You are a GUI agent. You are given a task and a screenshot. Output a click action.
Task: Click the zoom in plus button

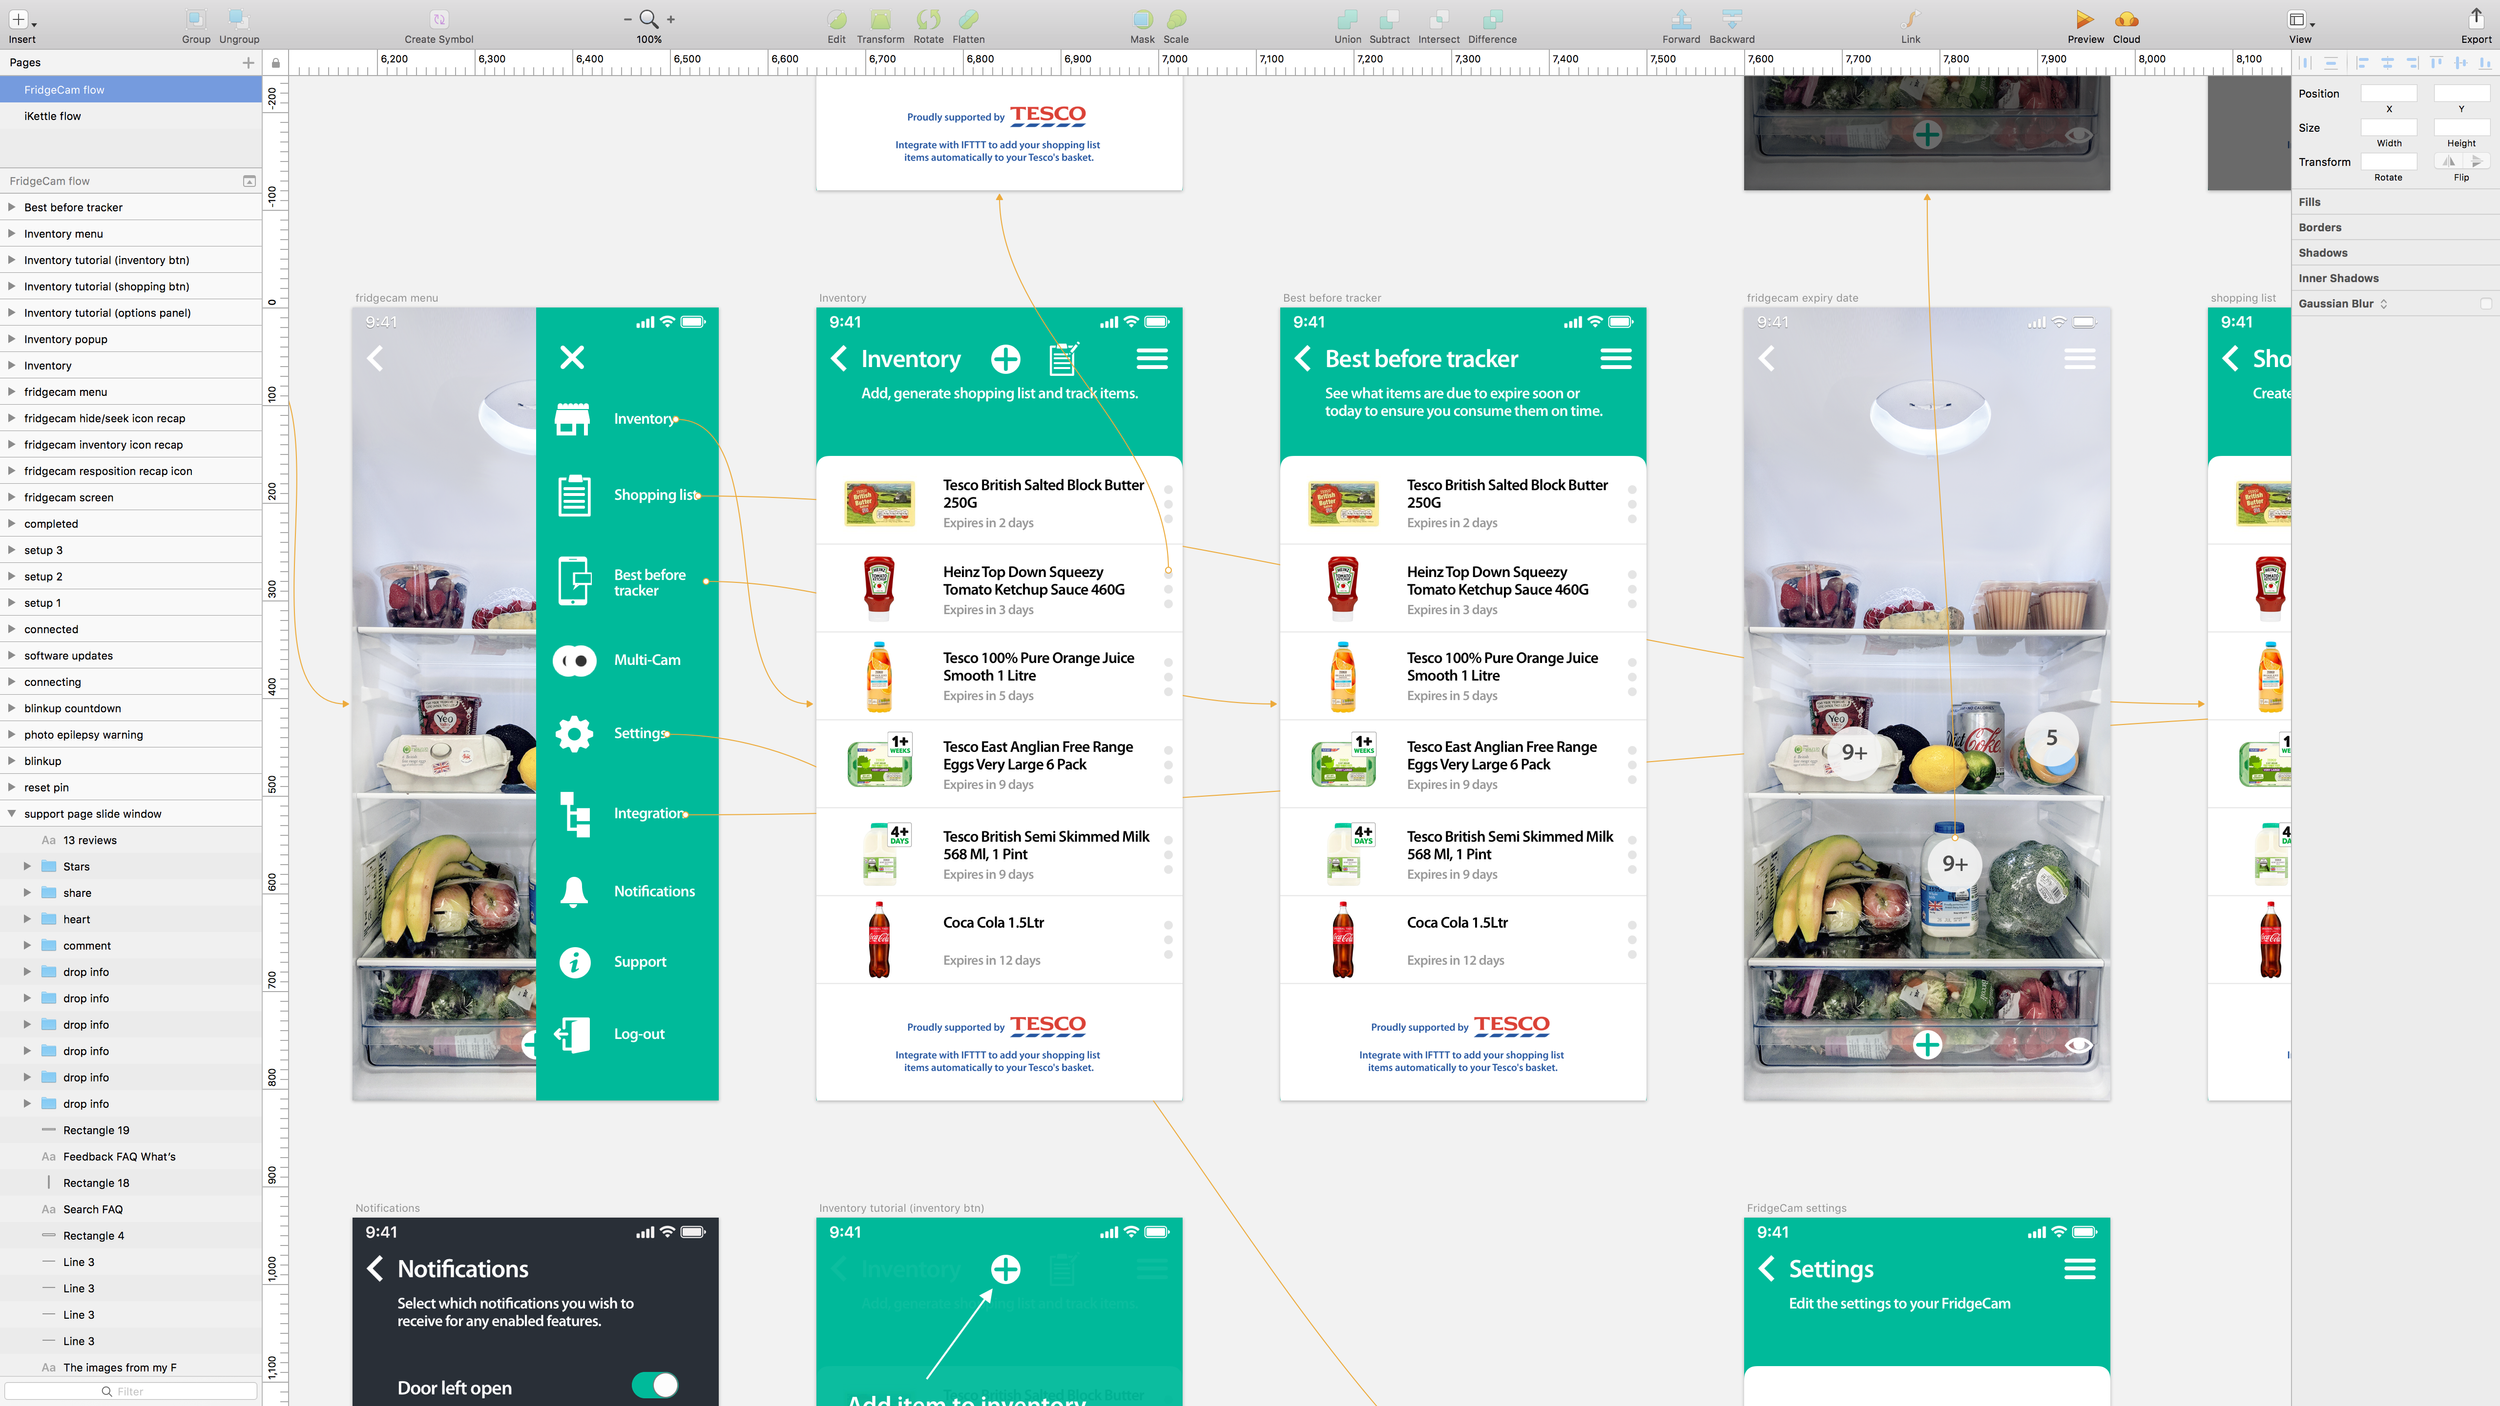click(x=671, y=19)
